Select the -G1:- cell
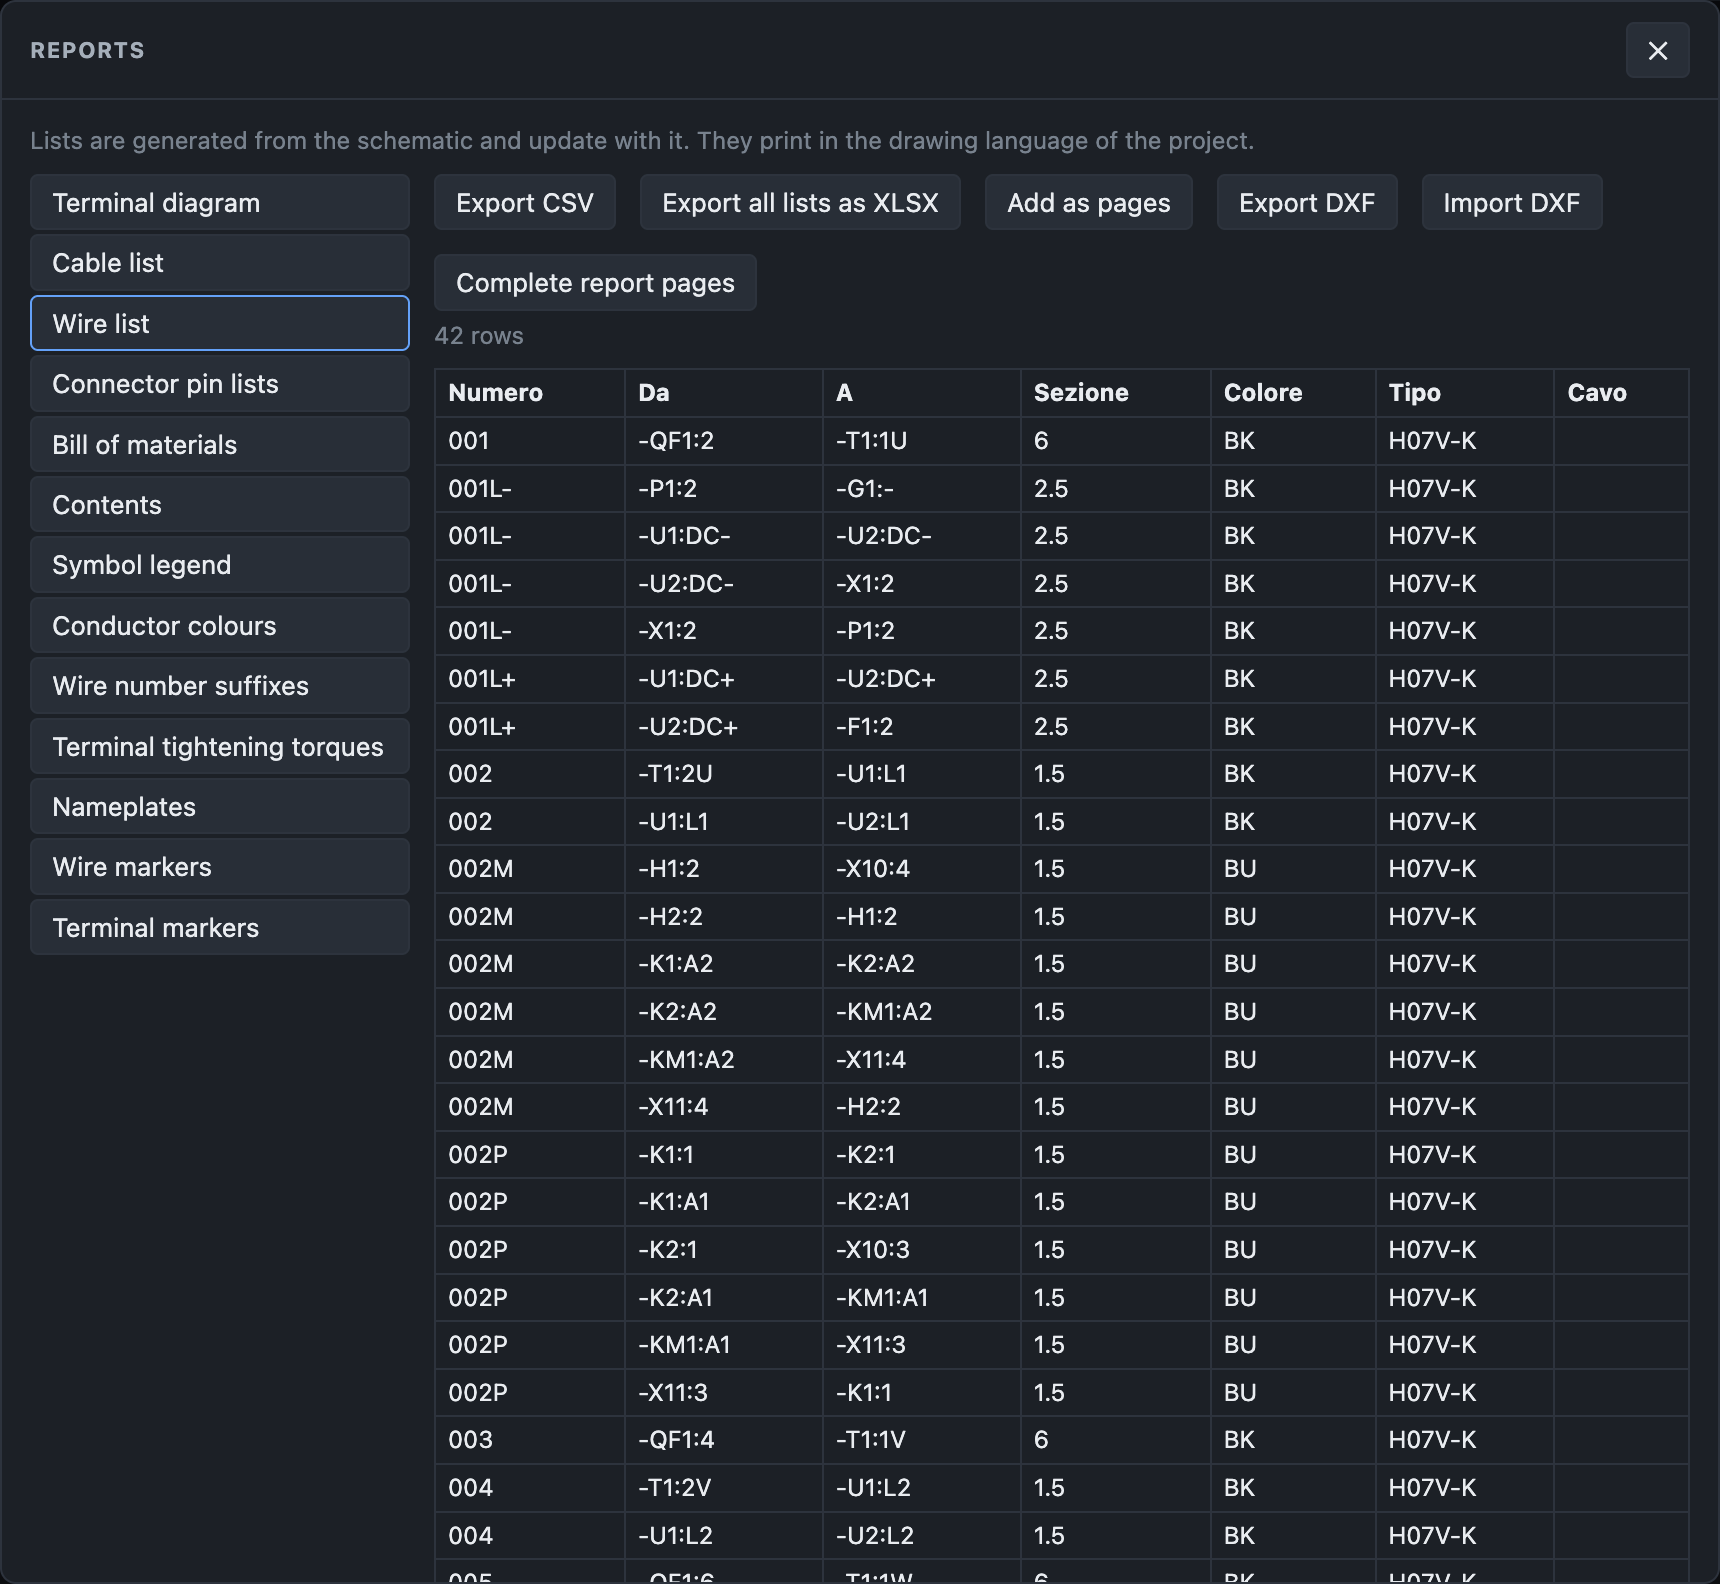This screenshot has width=1720, height=1584. [x=922, y=489]
